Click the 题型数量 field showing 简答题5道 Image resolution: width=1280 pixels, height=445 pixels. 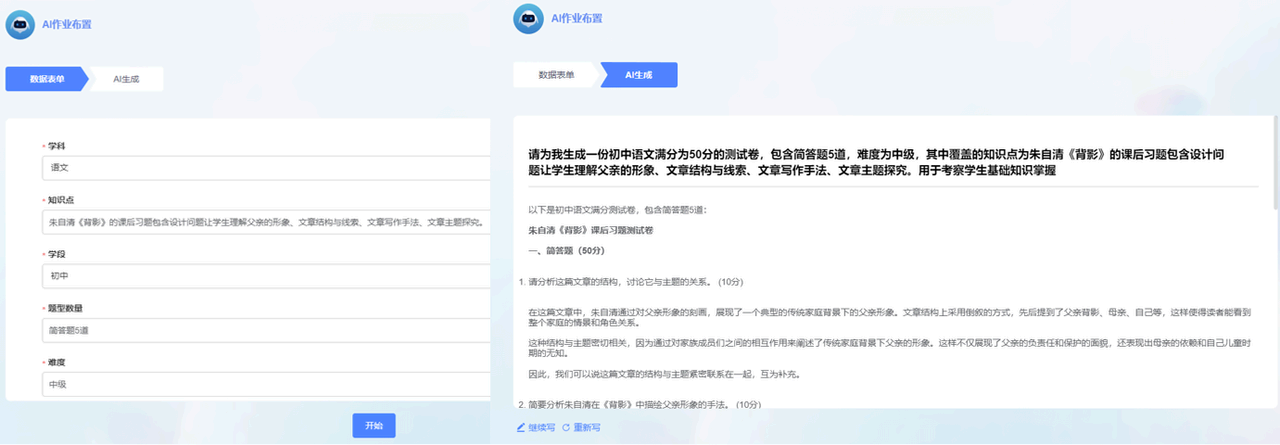tap(266, 330)
